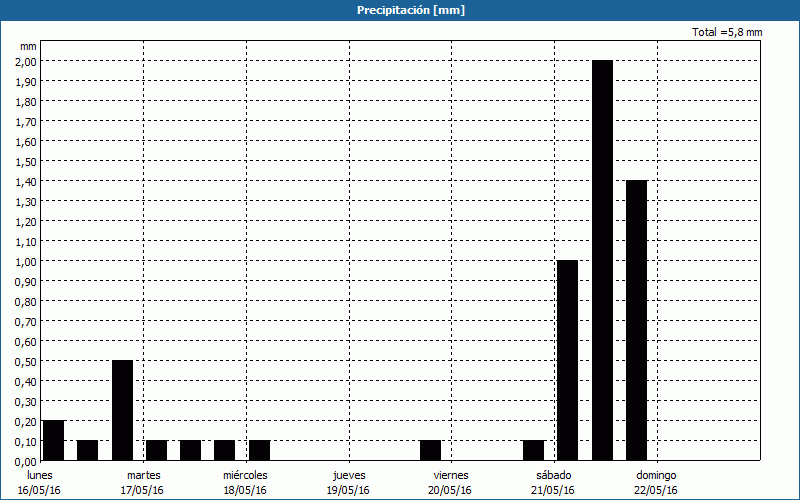Image resolution: width=800 pixels, height=500 pixels.
Task: Click the lone small bar above viernes
Action: [430, 450]
